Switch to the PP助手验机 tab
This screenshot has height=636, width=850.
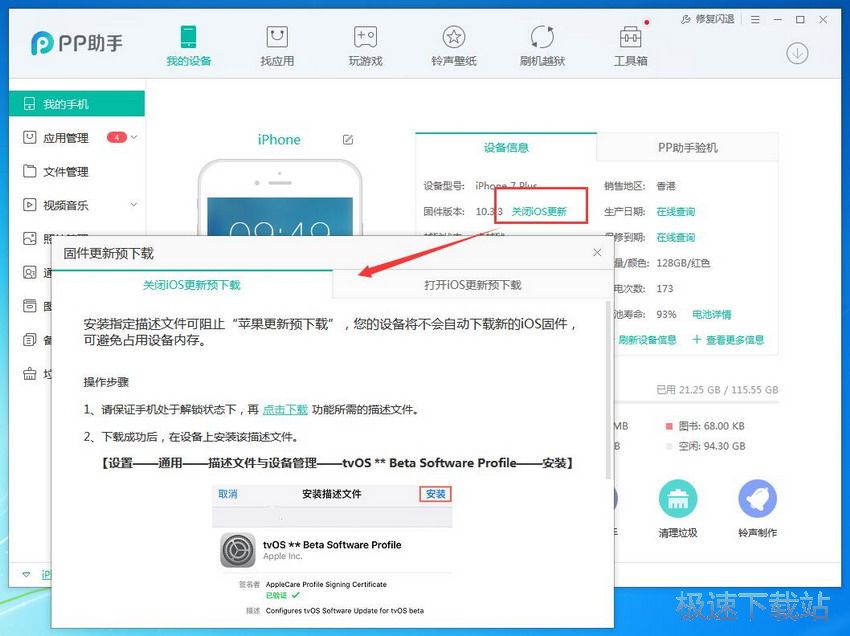(687, 147)
